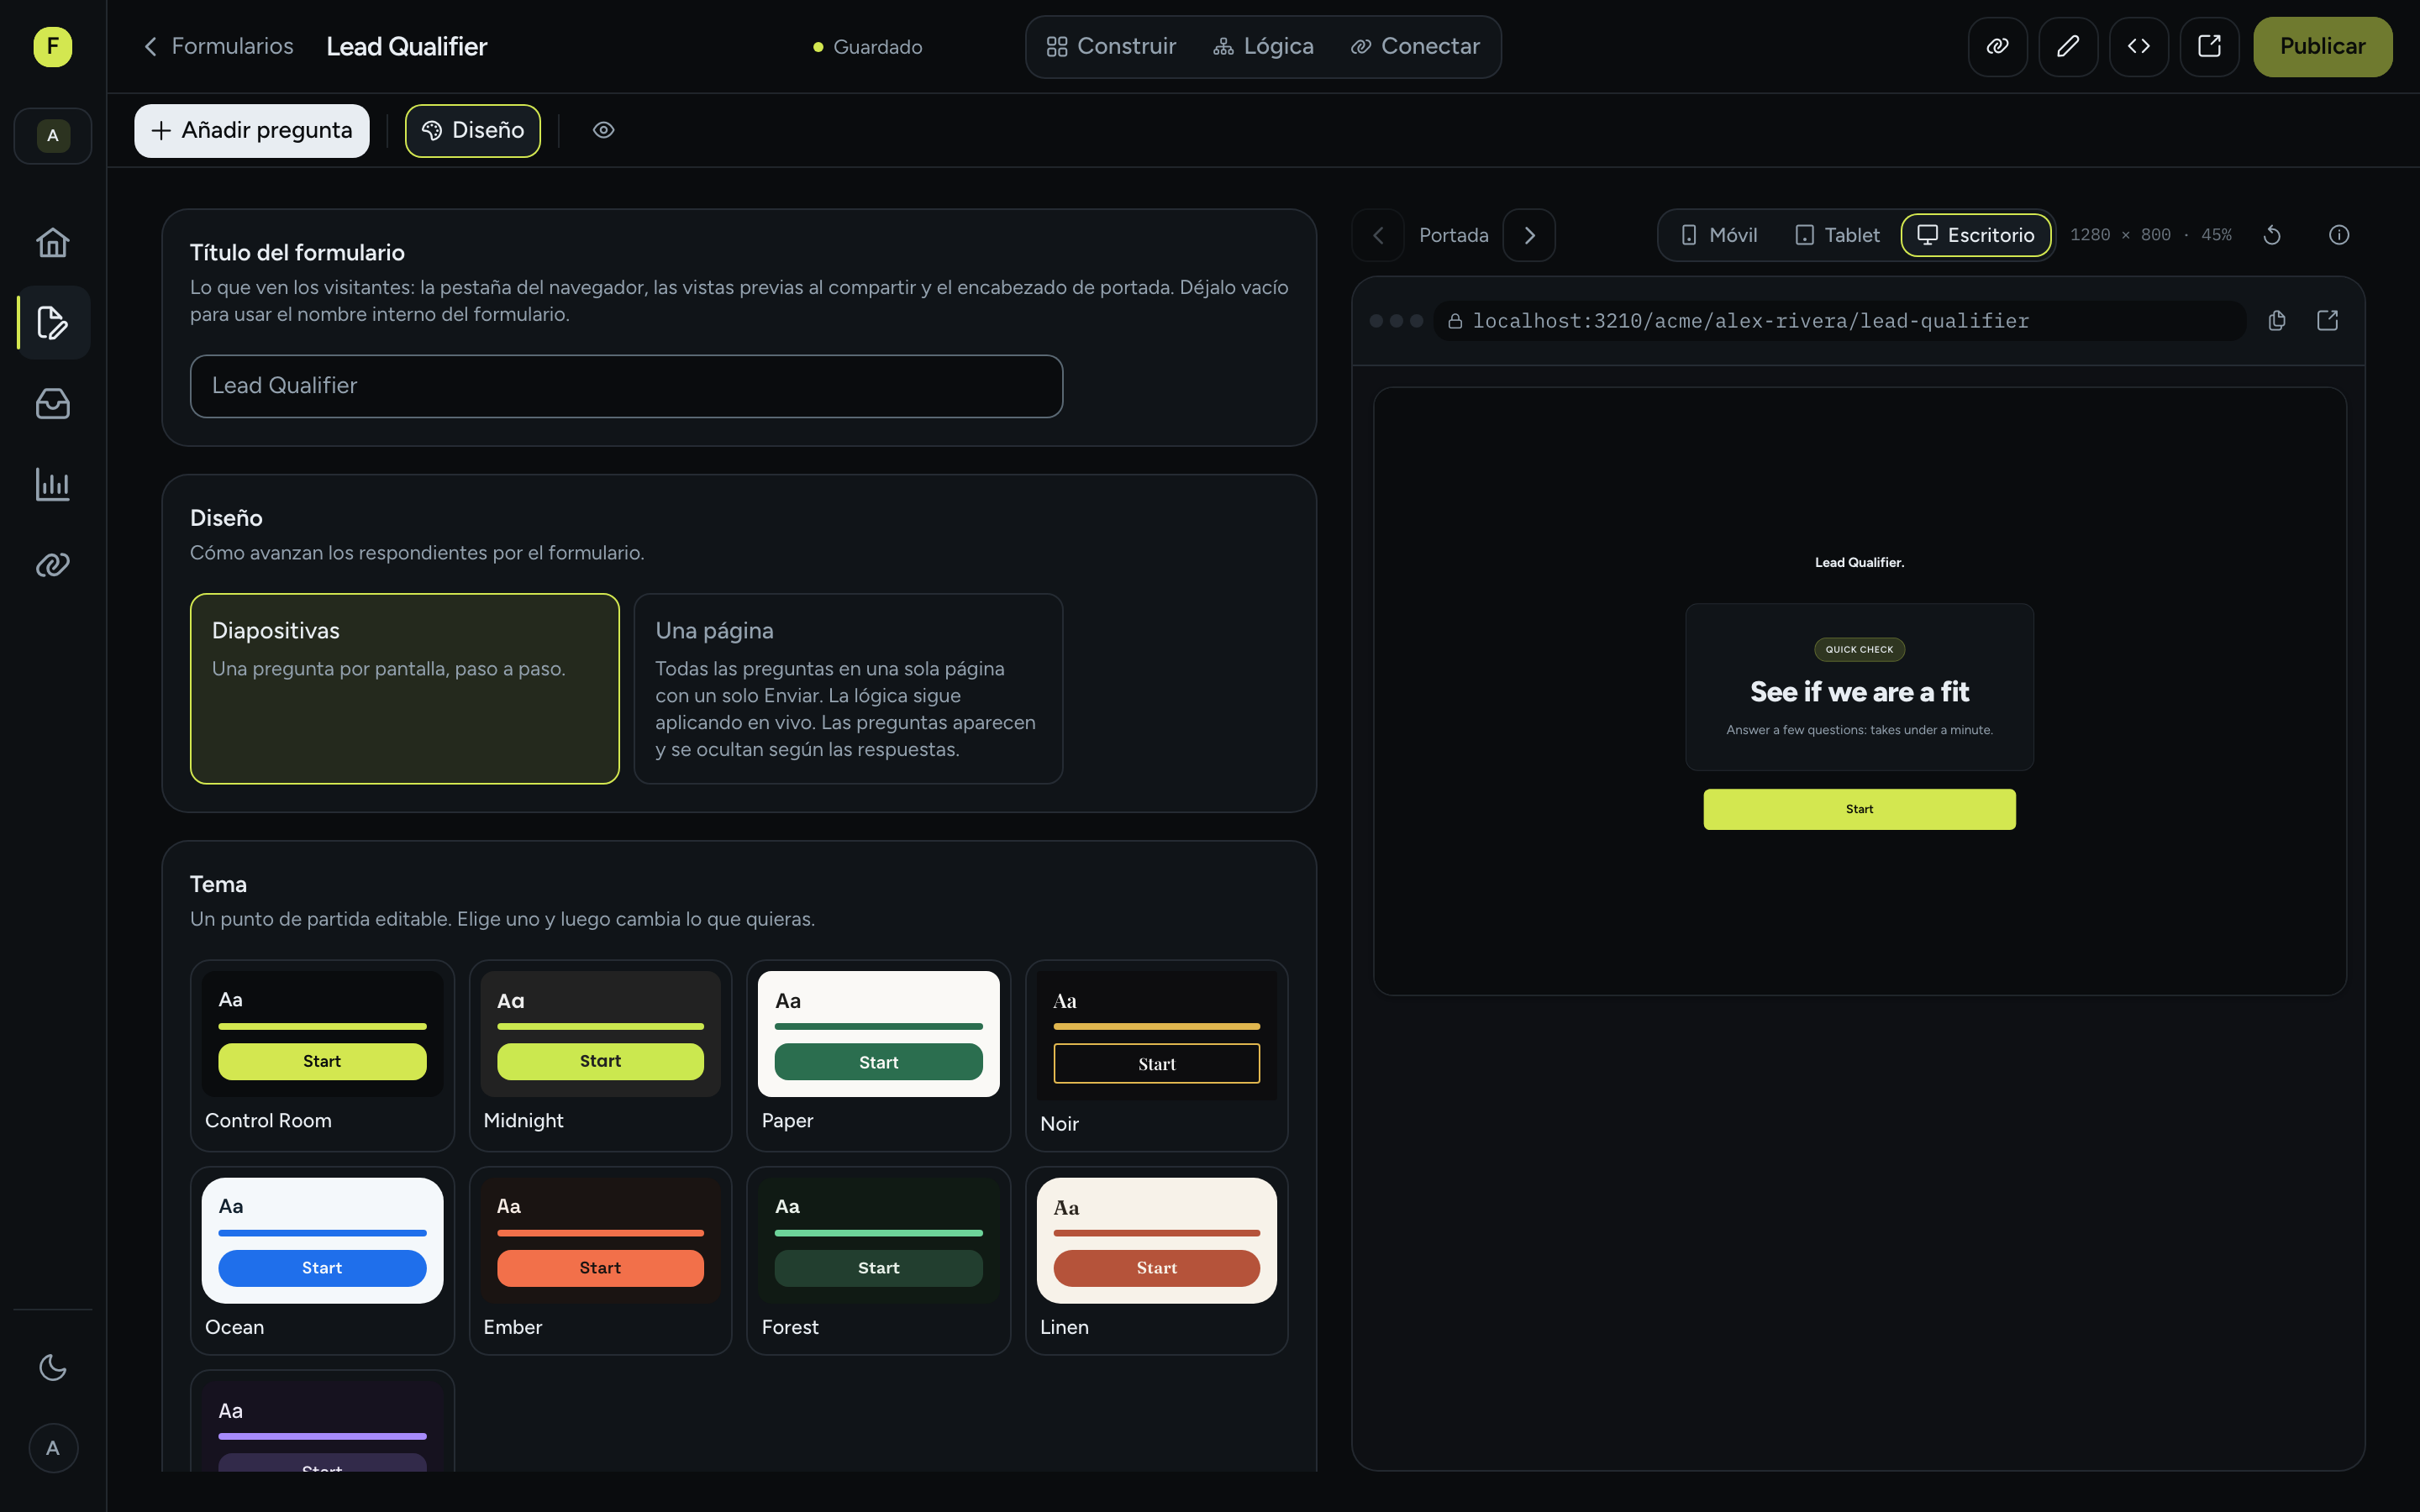This screenshot has width=2420, height=1512.
Task: Open the Home icon in the sidebar
Action: tap(52, 242)
